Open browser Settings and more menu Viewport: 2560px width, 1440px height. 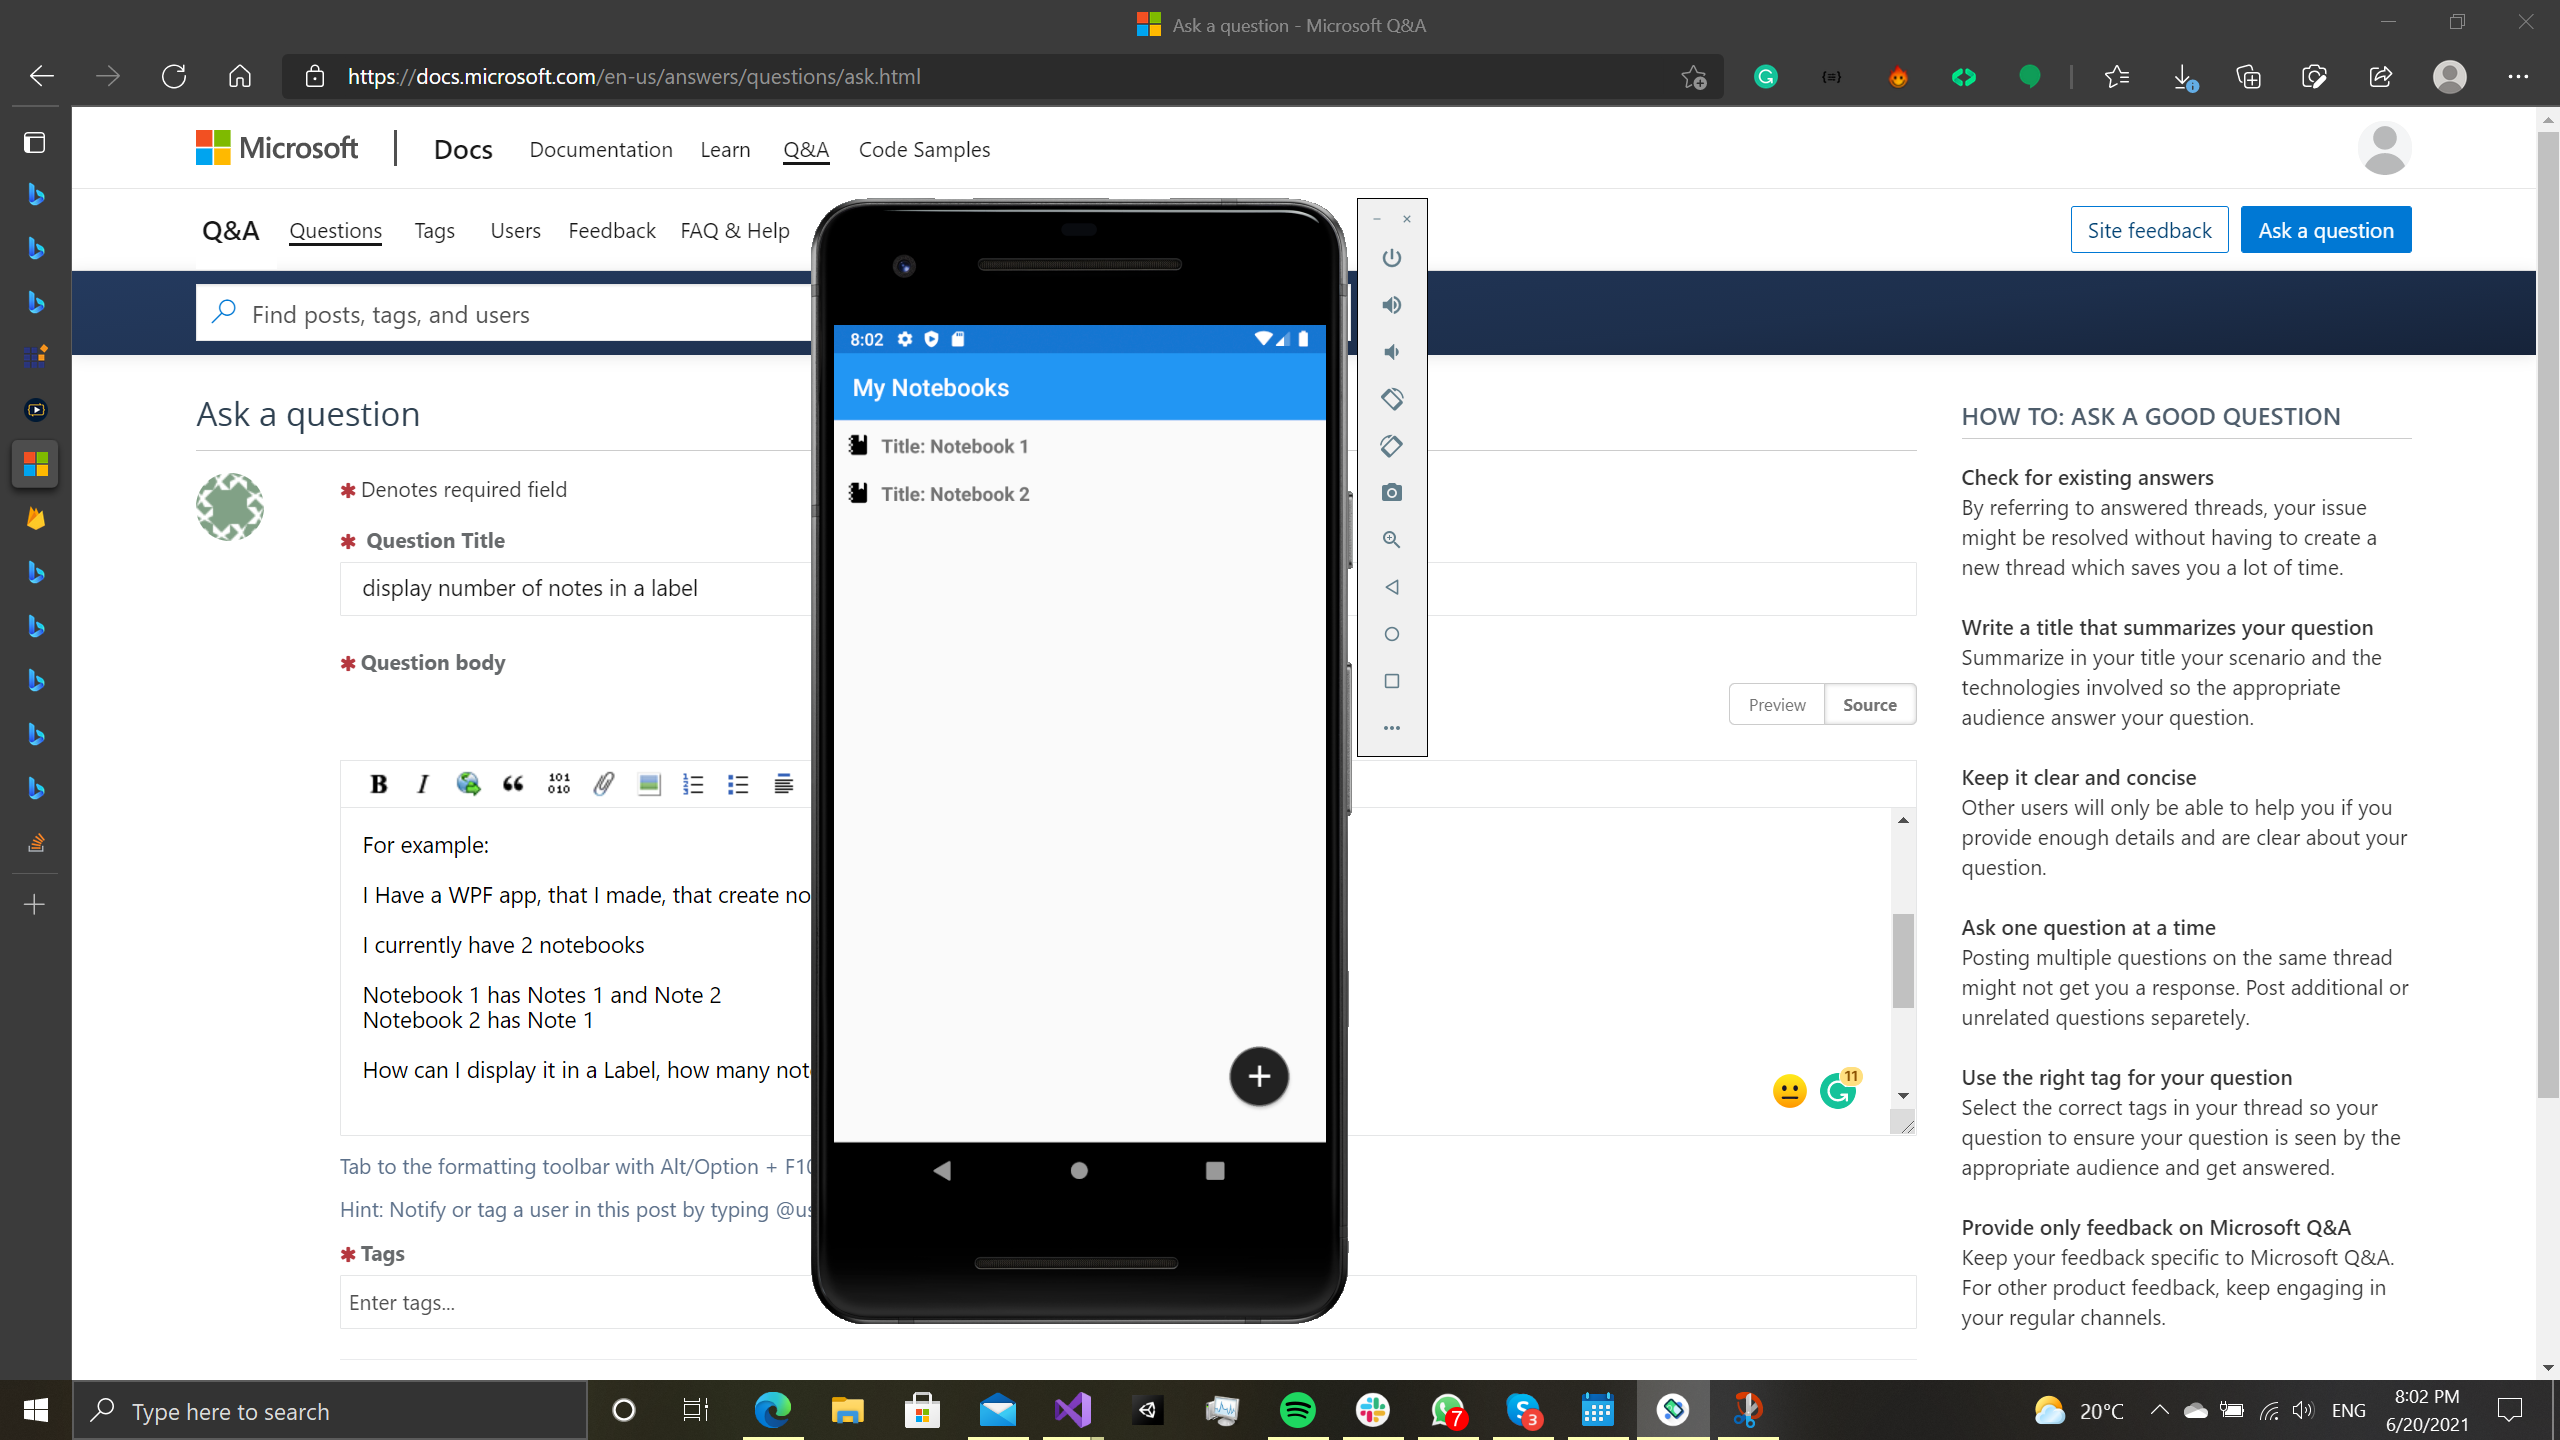pos(2517,76)
